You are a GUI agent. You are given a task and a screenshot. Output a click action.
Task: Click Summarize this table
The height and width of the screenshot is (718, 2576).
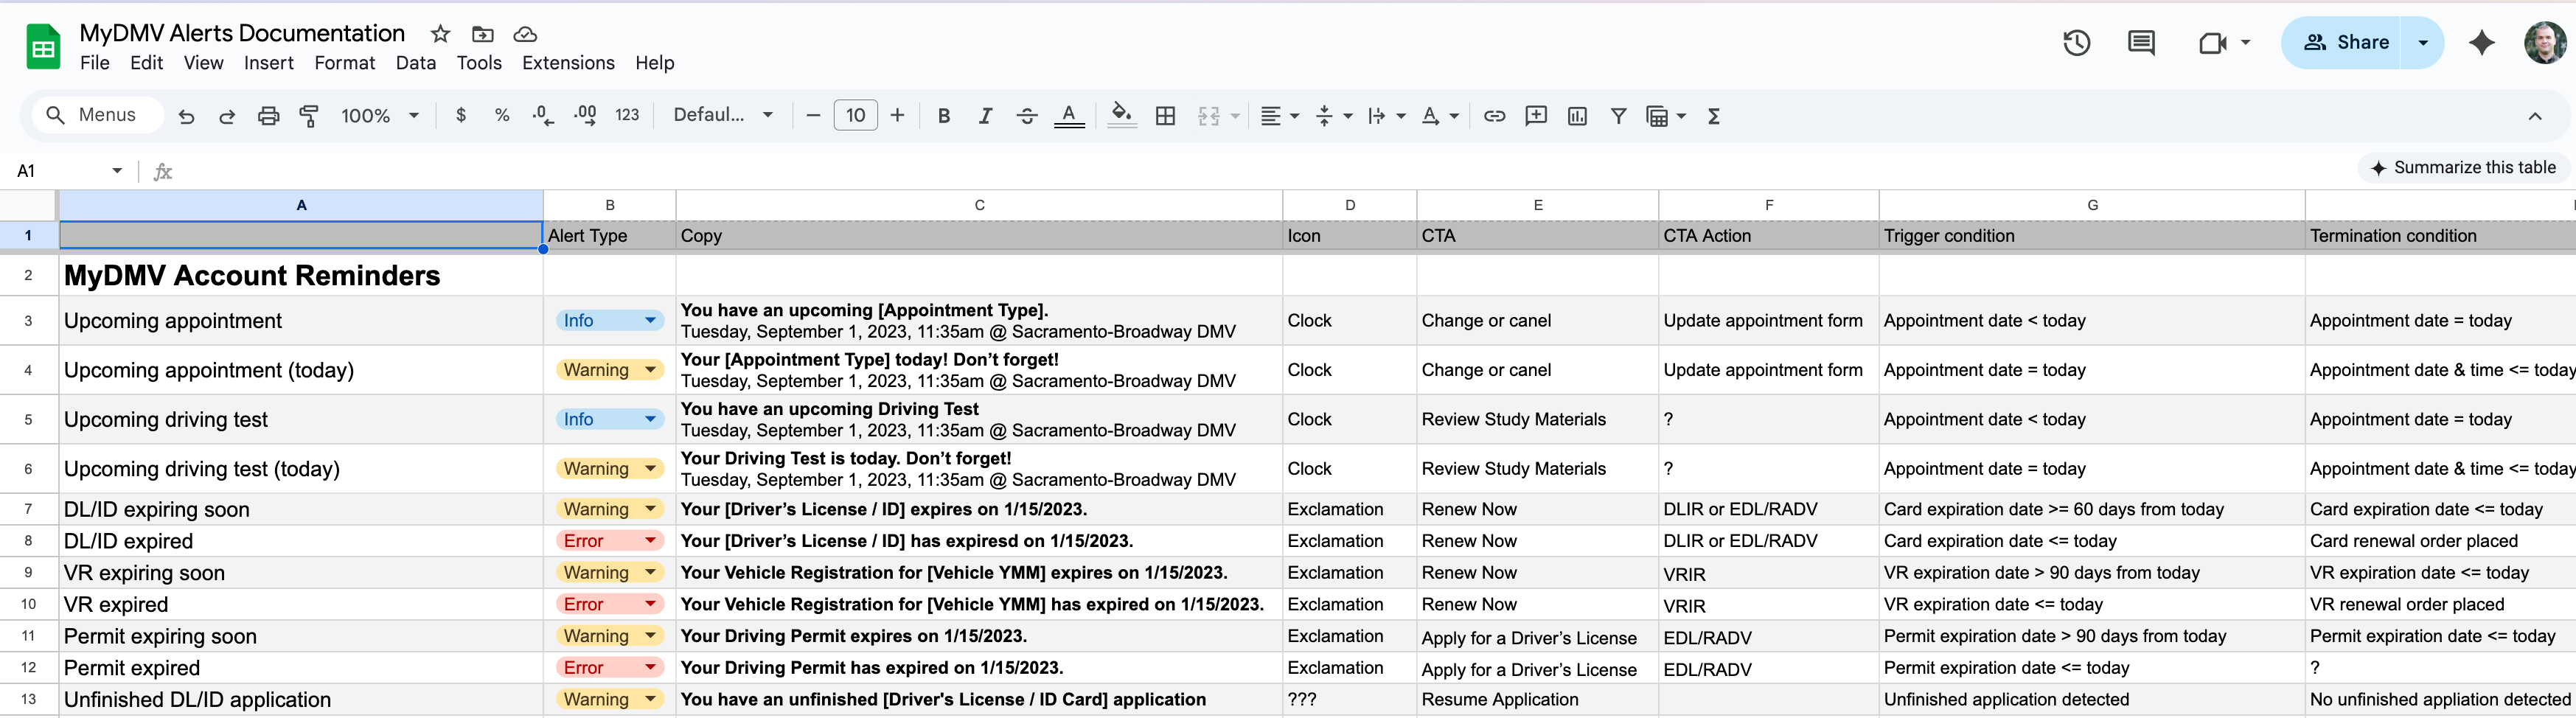coord(2462,168)
